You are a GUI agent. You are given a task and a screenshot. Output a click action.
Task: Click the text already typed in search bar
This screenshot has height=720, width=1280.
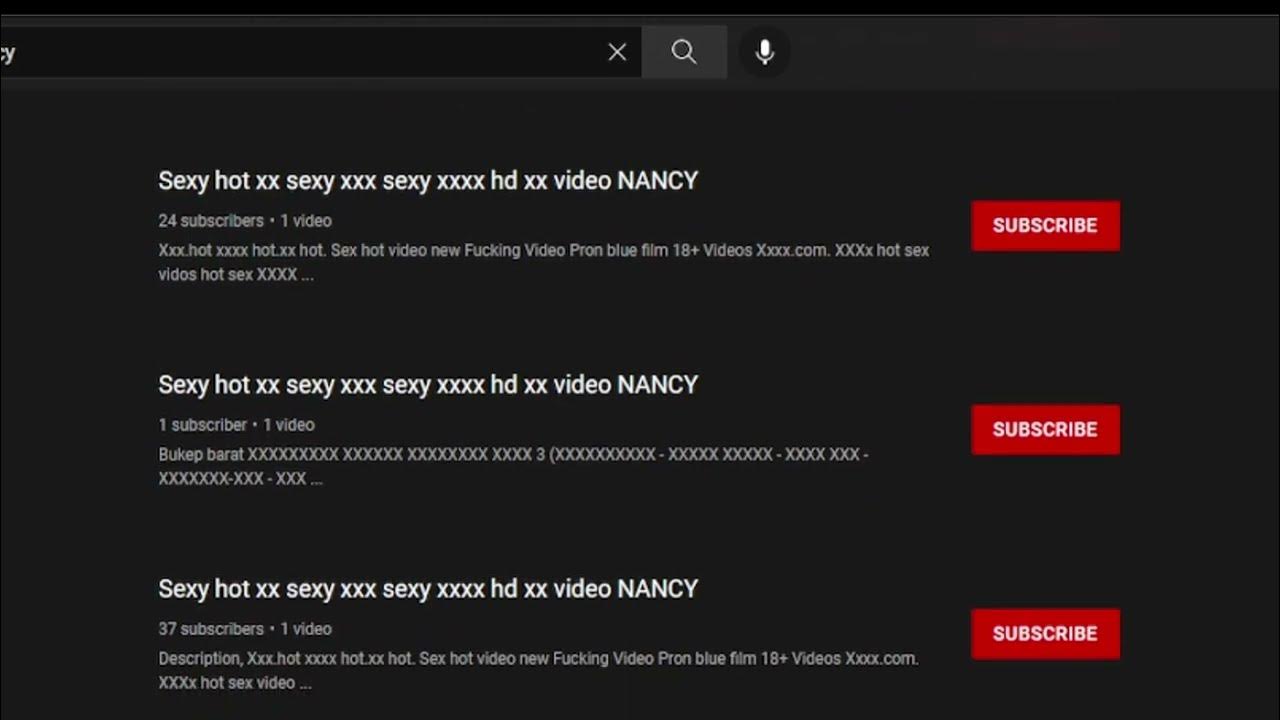click(x=8, y=53)
